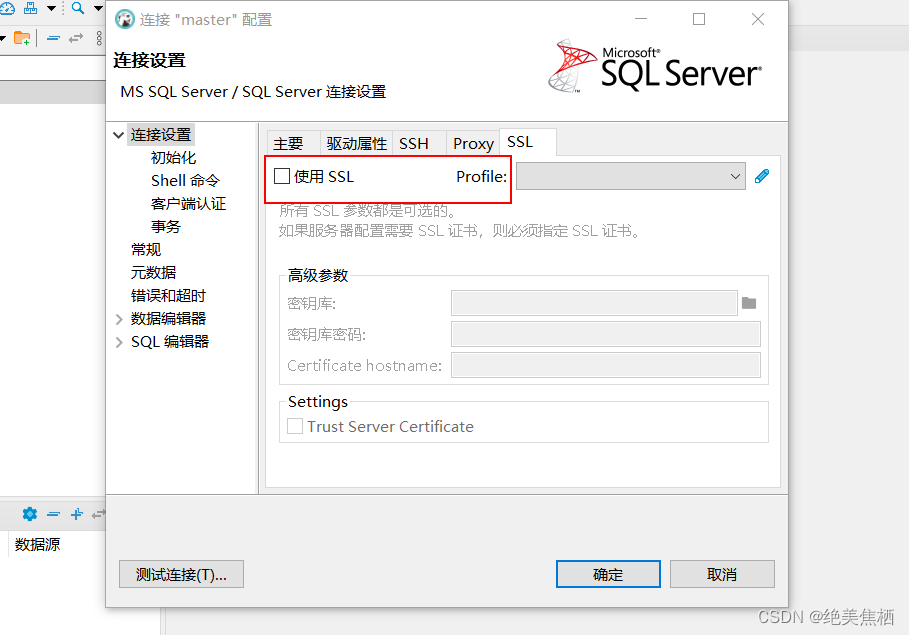
Task: Click the magnifier search icon in toolbar
Action: [77, 8]
